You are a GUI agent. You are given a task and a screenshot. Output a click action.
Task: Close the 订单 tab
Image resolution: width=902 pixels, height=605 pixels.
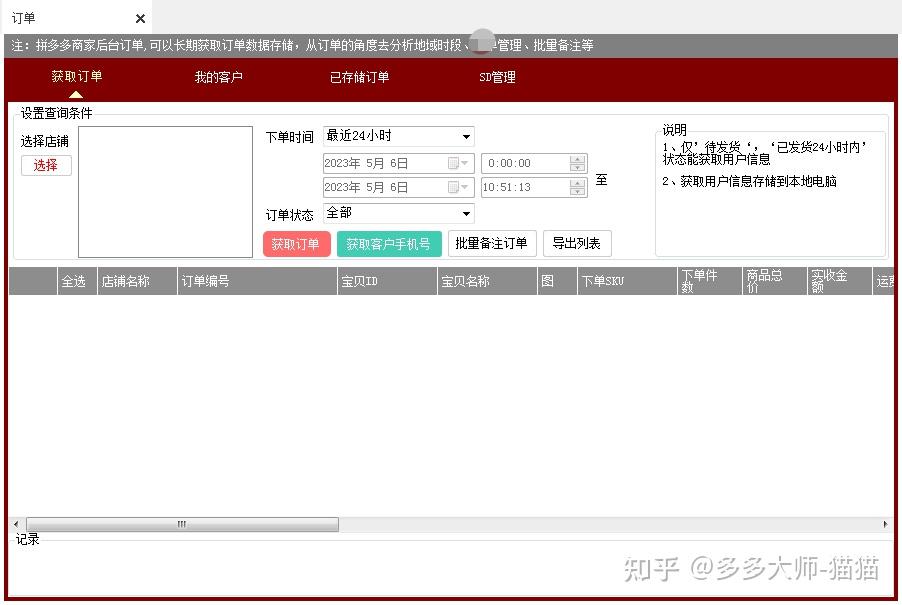point(140,18)
